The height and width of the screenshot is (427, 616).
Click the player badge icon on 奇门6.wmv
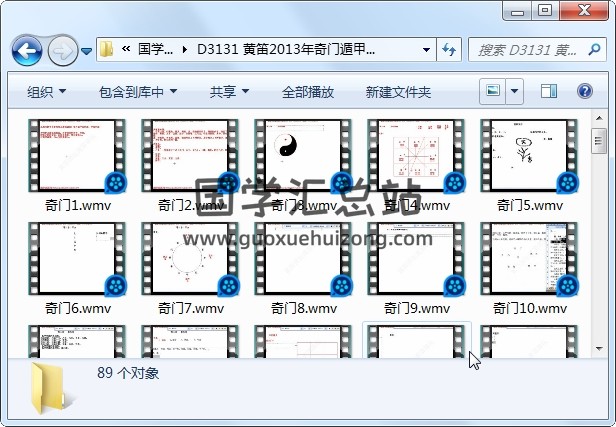[116, 286]
